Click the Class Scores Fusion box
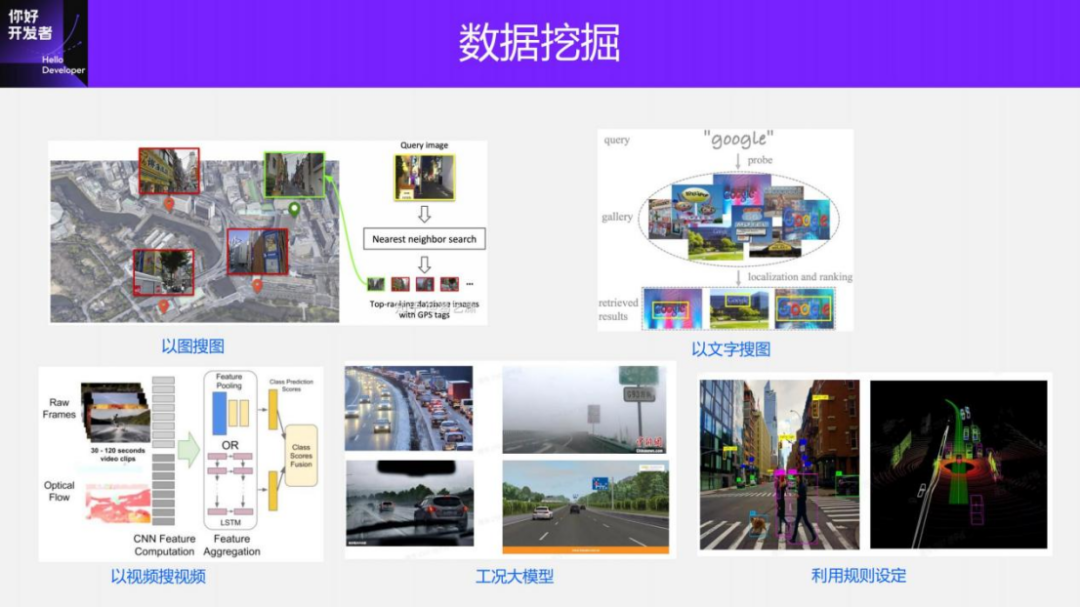This screenshot has height=608, width=1080. click(x=301, y=456)
